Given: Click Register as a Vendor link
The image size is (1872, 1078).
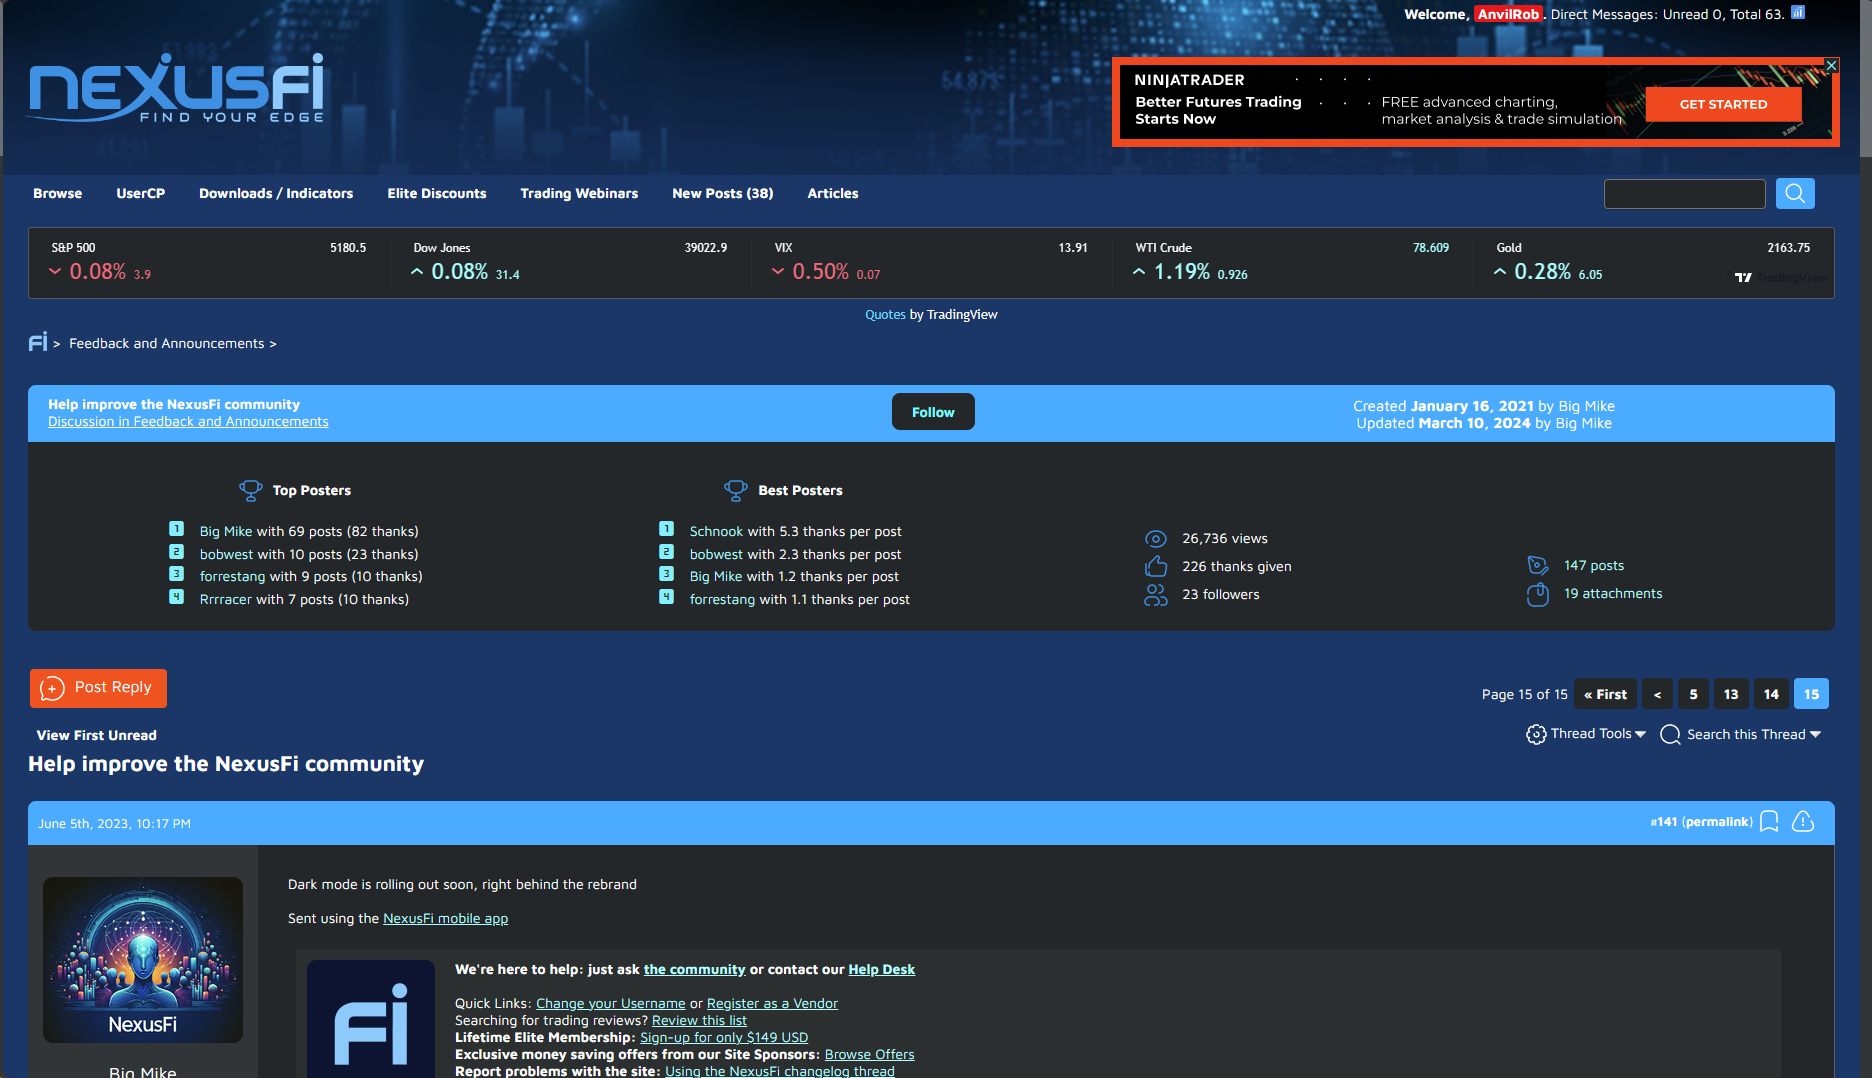Looking at the screenshot, I should [772, 1003].
